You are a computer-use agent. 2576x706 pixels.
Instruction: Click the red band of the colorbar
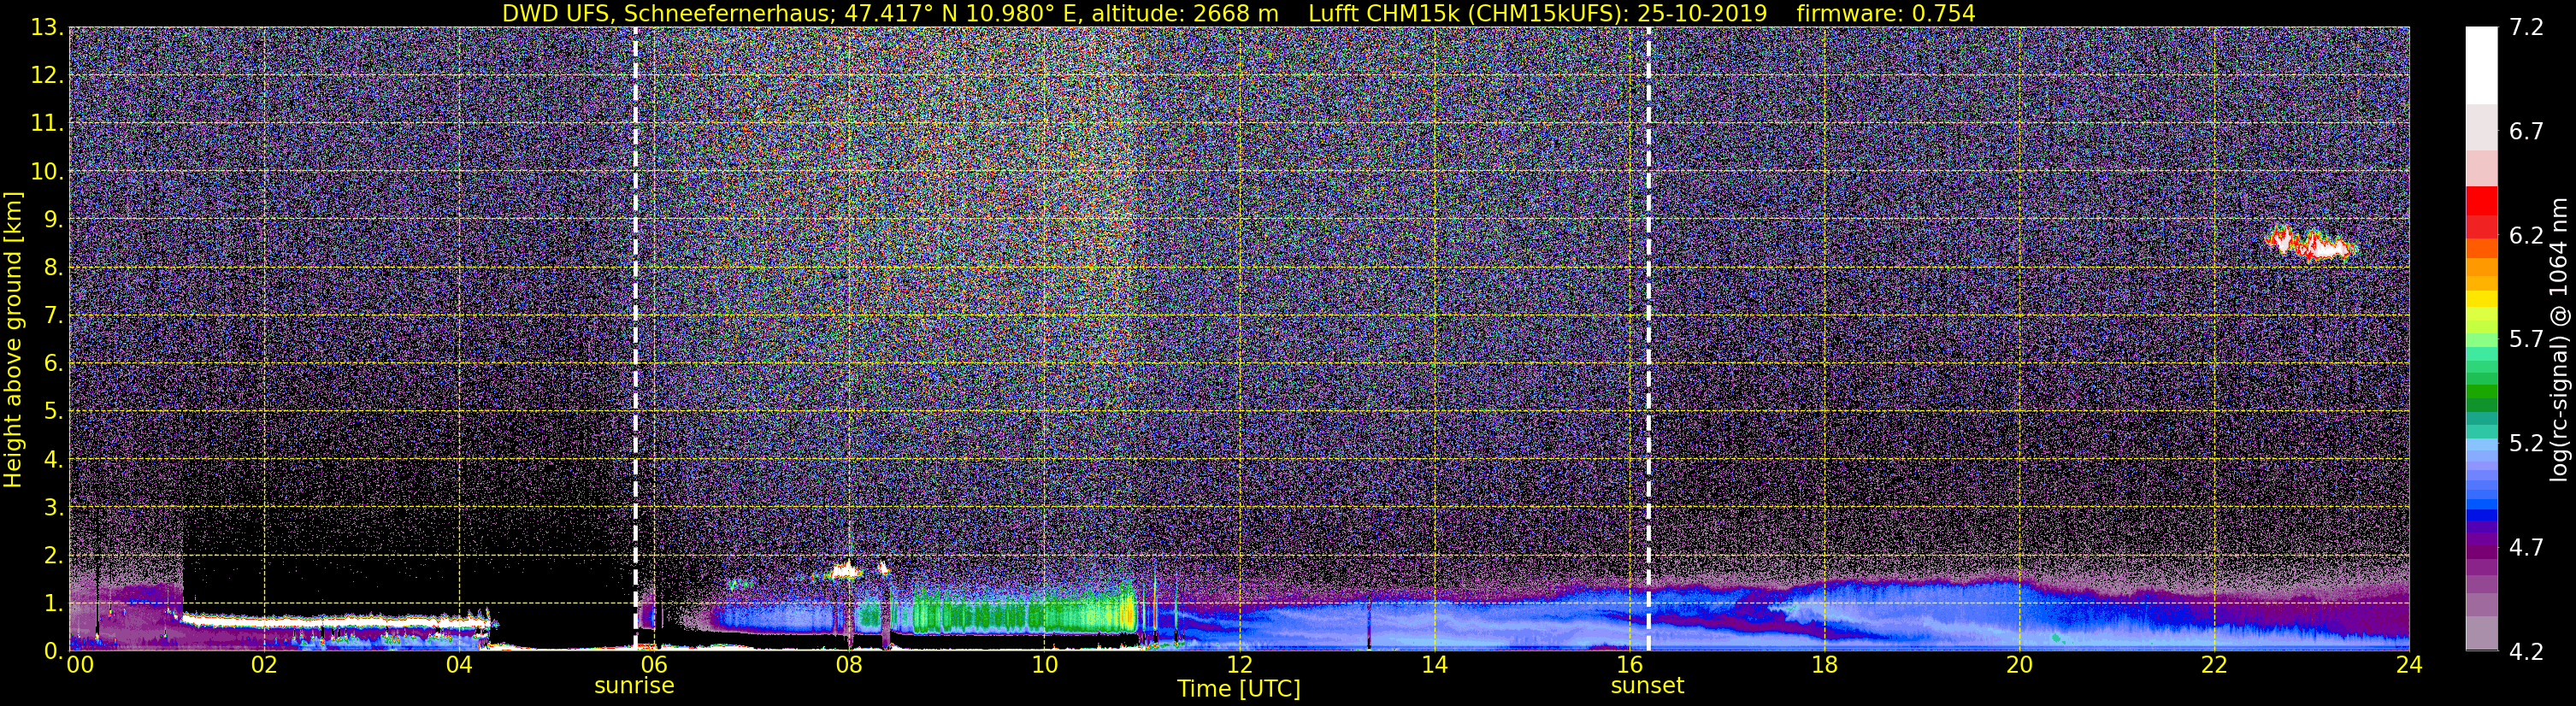2481,211
